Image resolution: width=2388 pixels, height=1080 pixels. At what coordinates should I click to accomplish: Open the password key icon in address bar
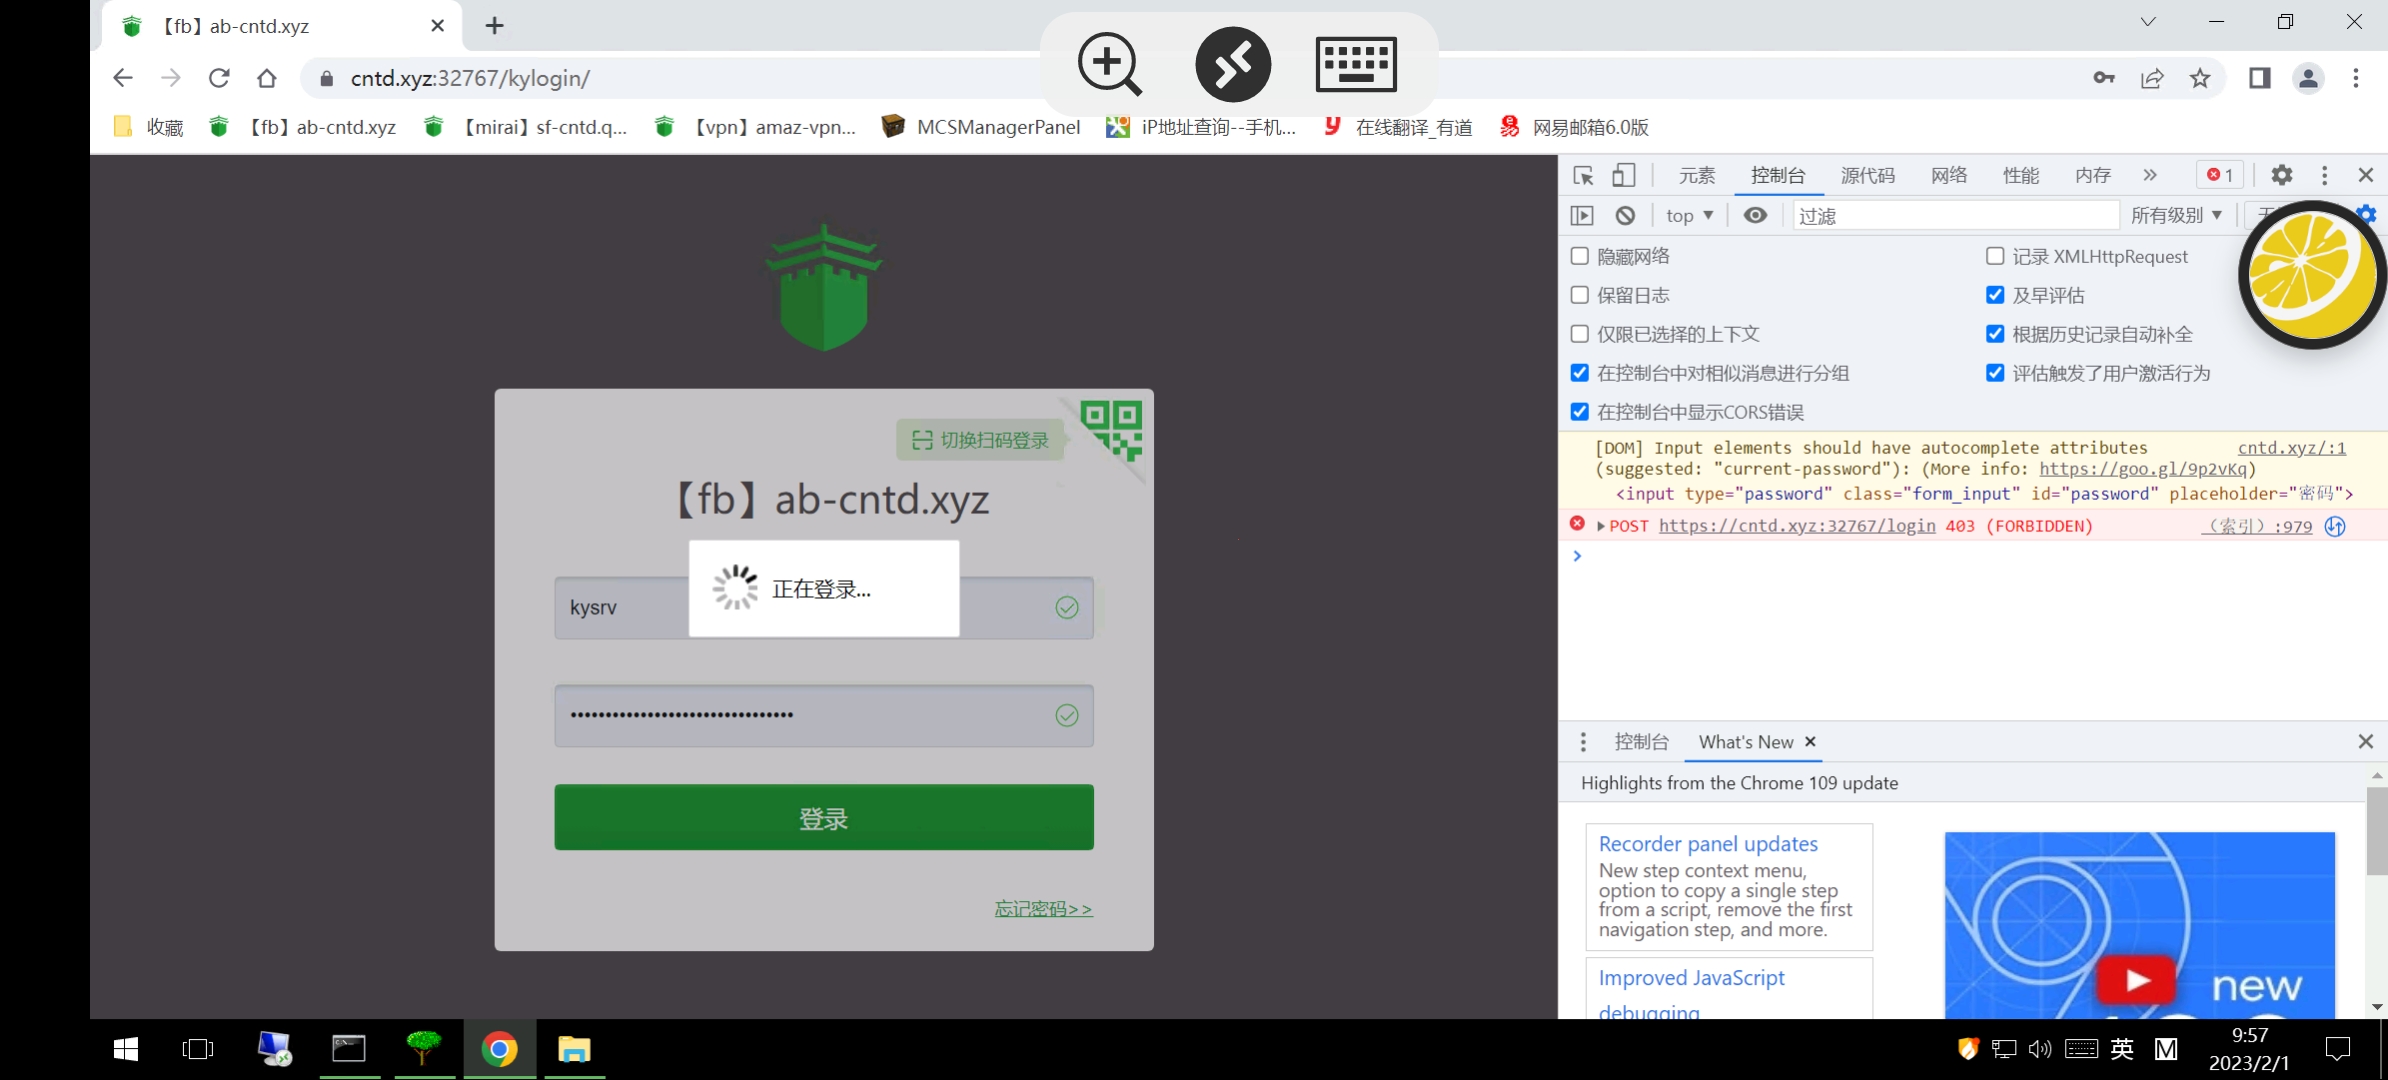click(x=2104, y=78)
